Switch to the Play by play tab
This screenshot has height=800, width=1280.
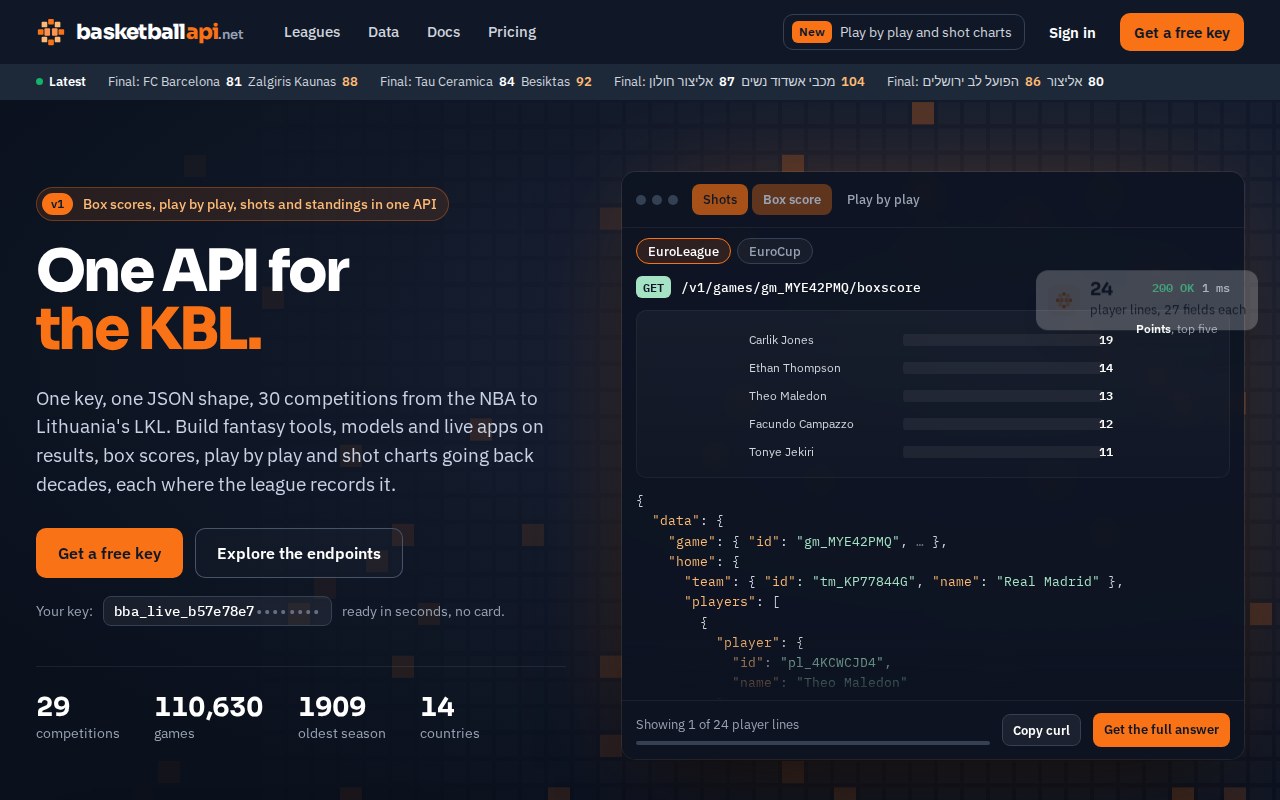pos(883,199)
